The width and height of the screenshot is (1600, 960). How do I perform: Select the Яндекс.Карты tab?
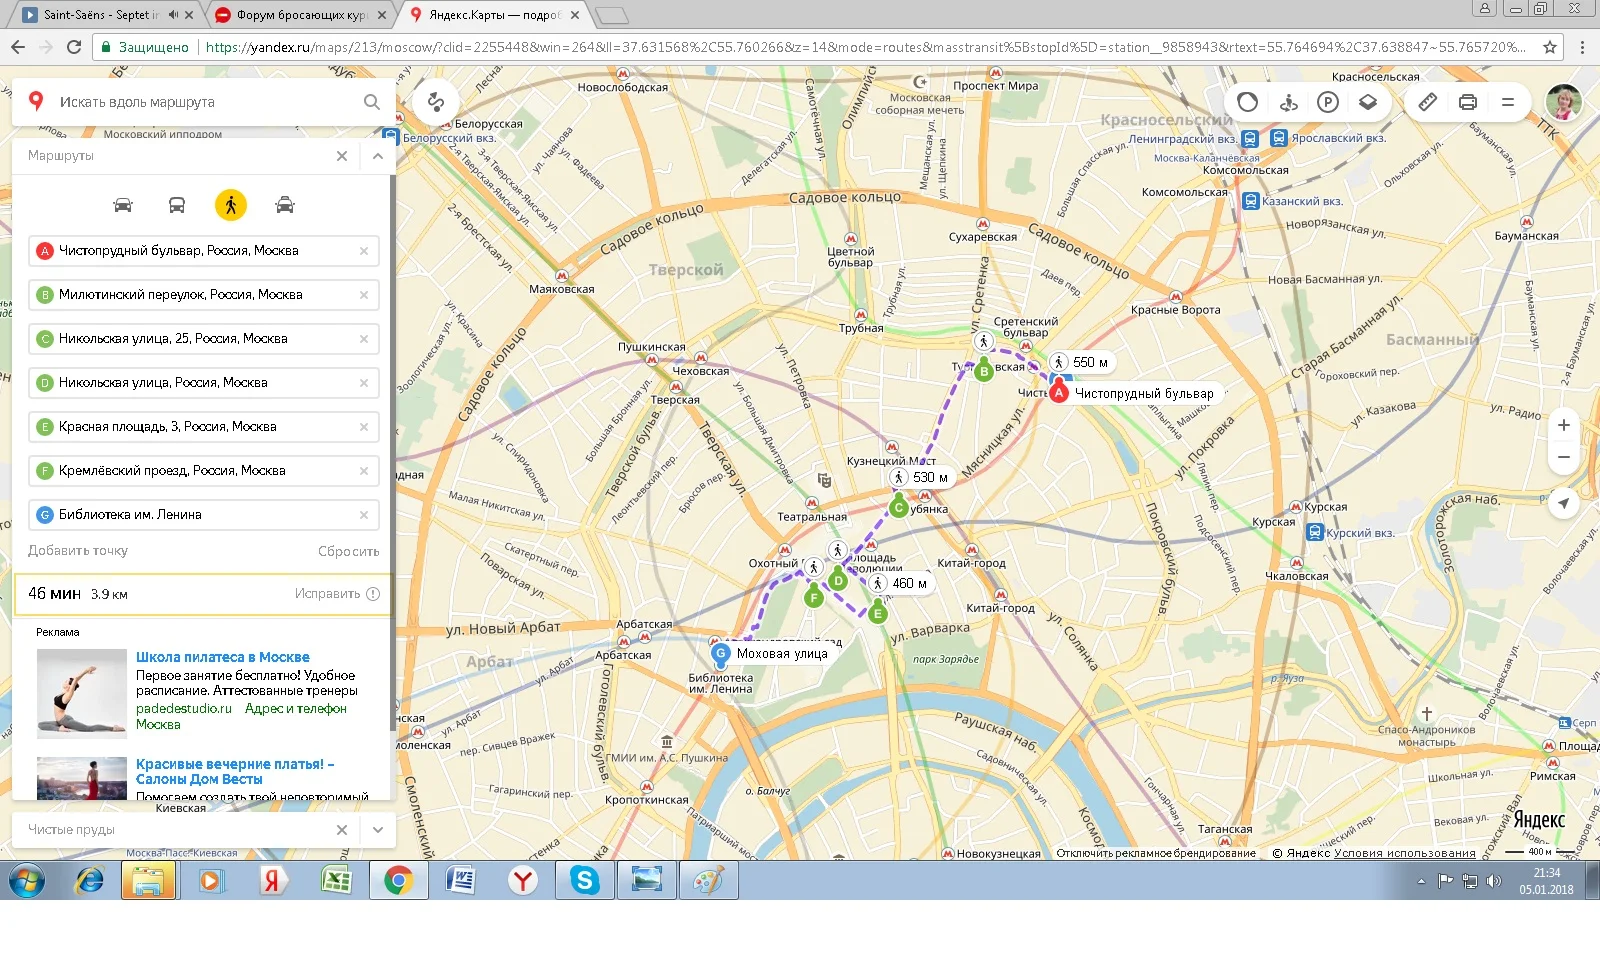(x=494, y=15)
